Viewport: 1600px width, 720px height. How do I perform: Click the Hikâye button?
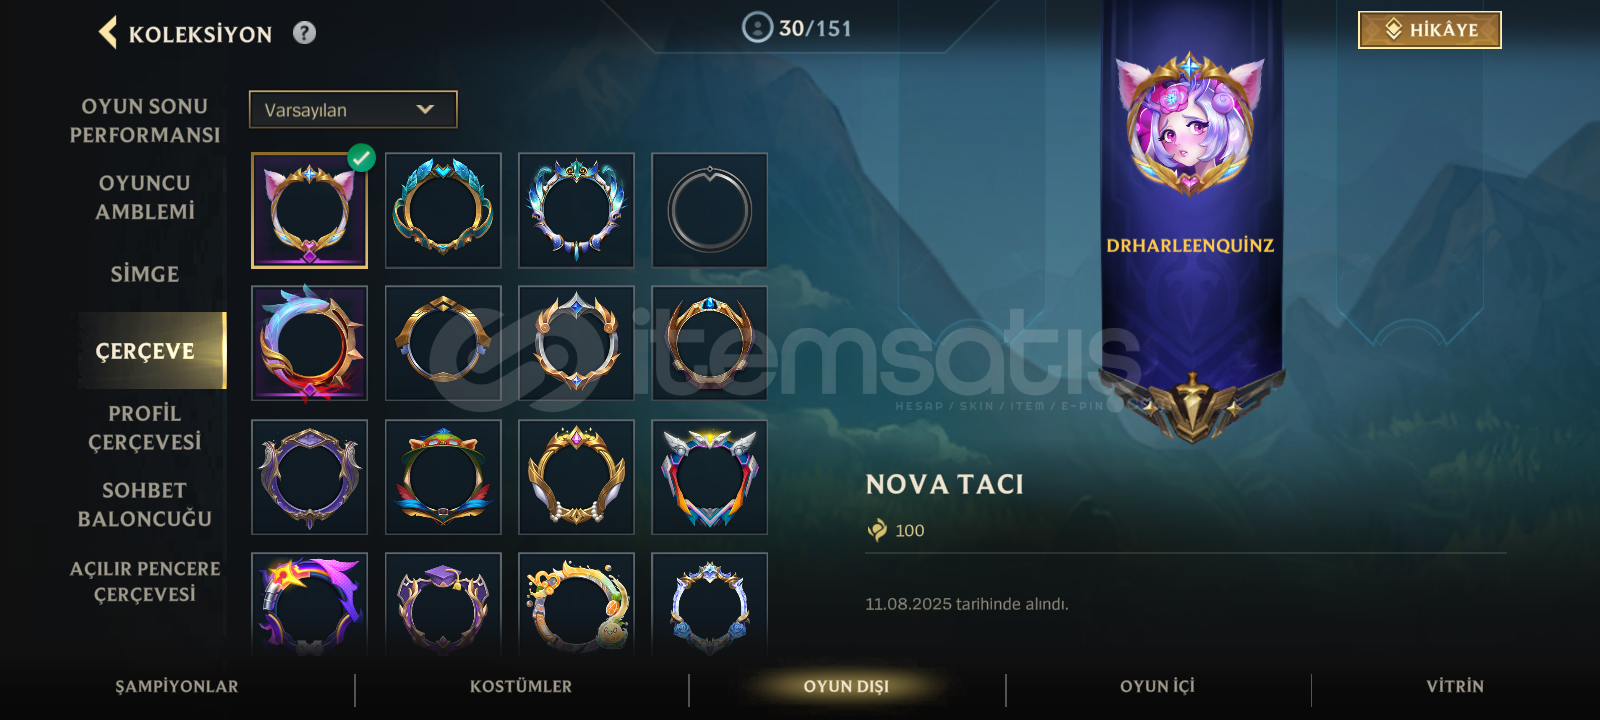point(1429,30)
